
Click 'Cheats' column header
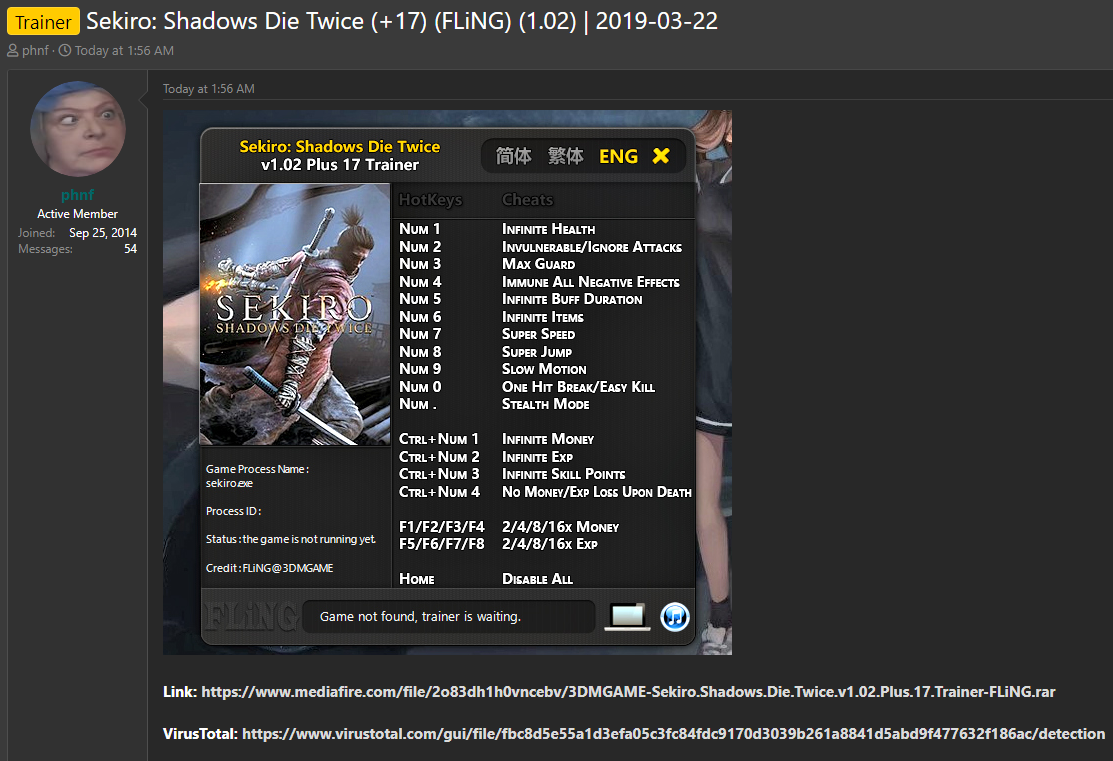527,200
